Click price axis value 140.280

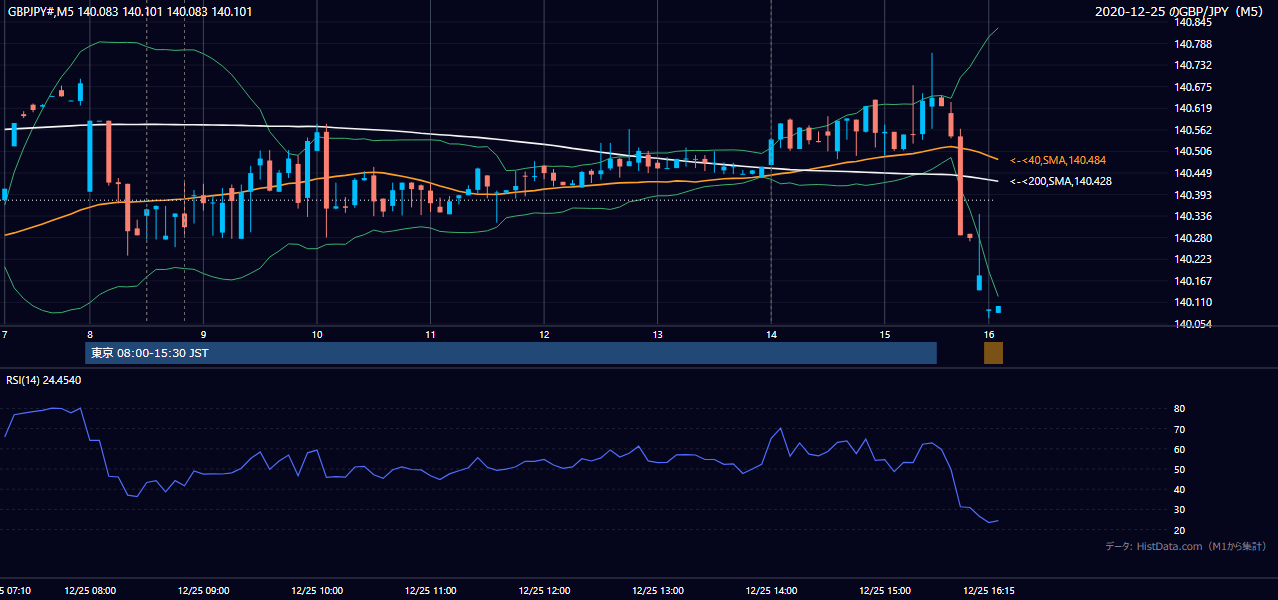tap(1192, 238)
